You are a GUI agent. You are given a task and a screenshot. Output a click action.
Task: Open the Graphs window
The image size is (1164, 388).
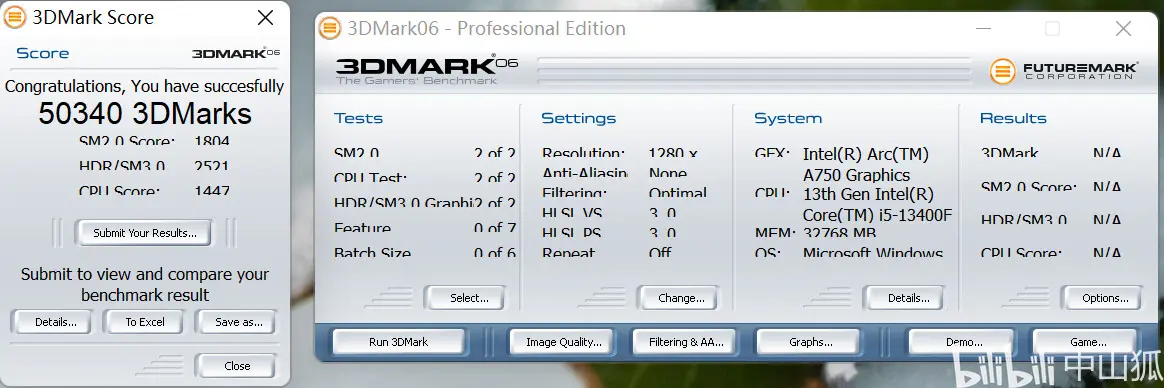[810, 342]
